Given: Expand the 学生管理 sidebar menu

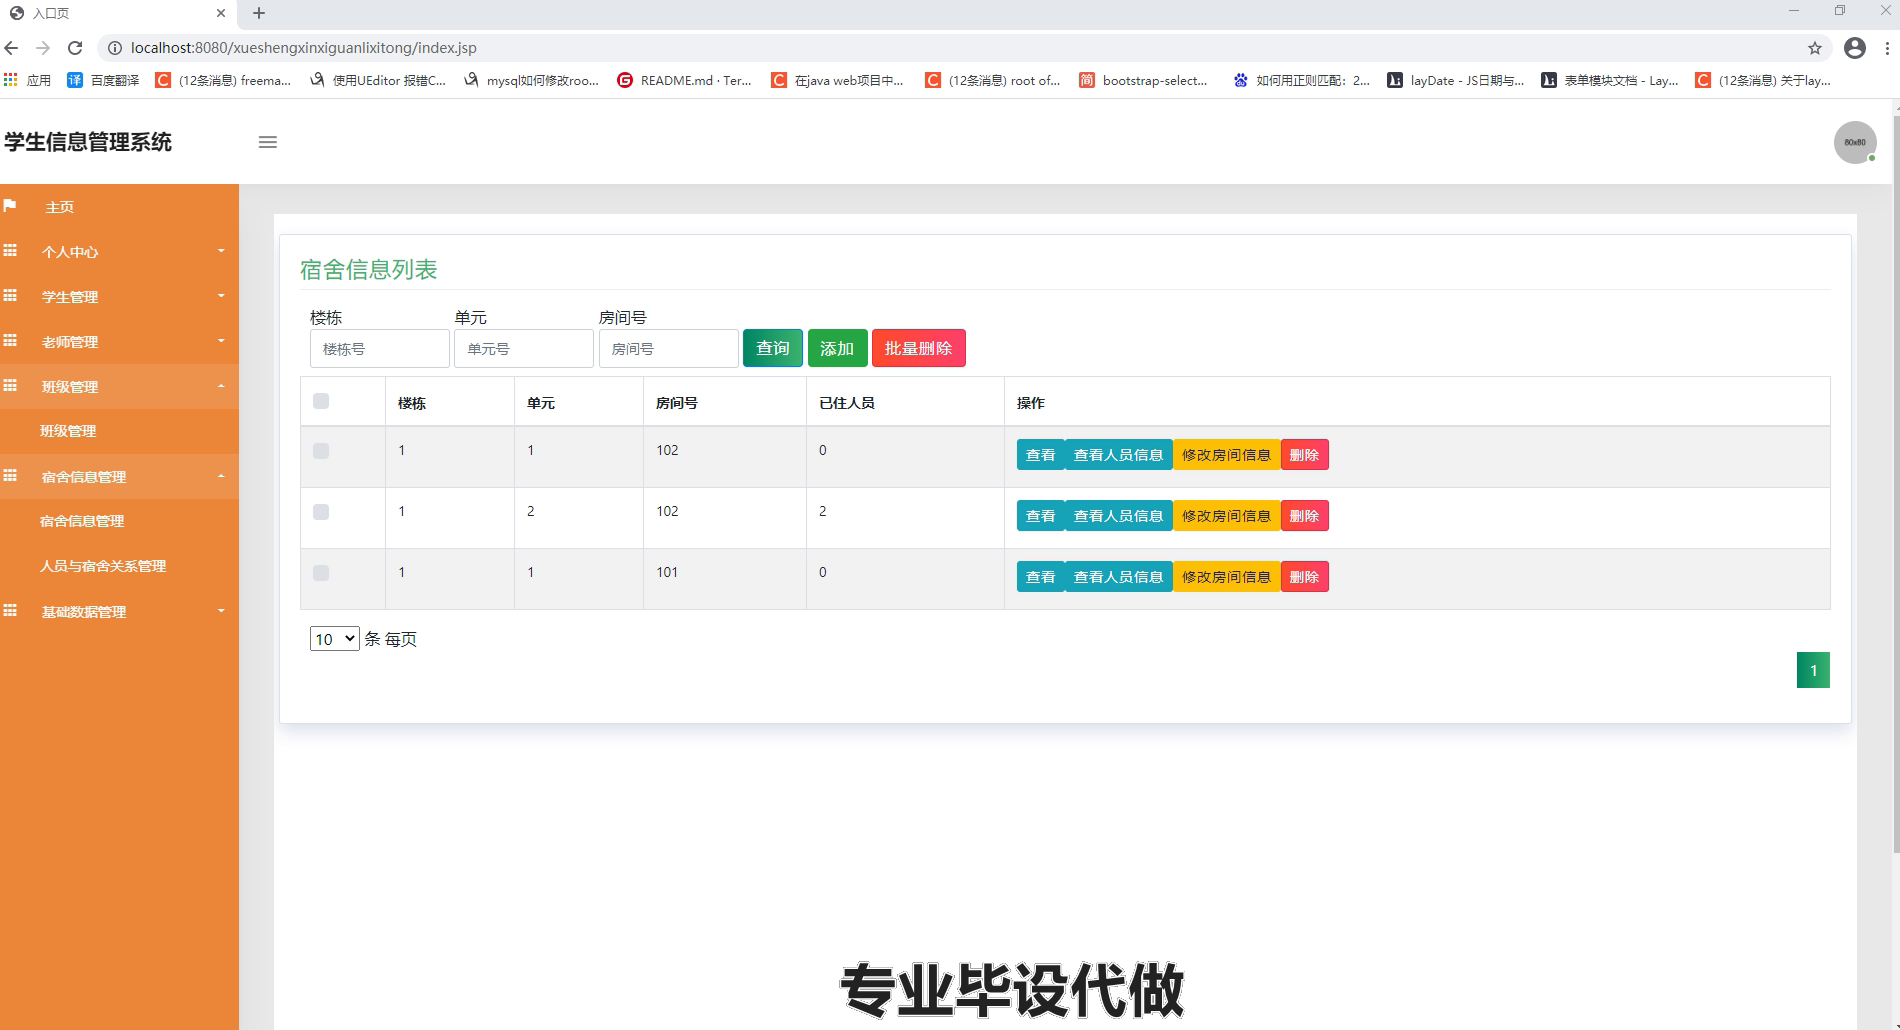Looking at the screenshot, I should pyautogui.click(x=119, y=296).
